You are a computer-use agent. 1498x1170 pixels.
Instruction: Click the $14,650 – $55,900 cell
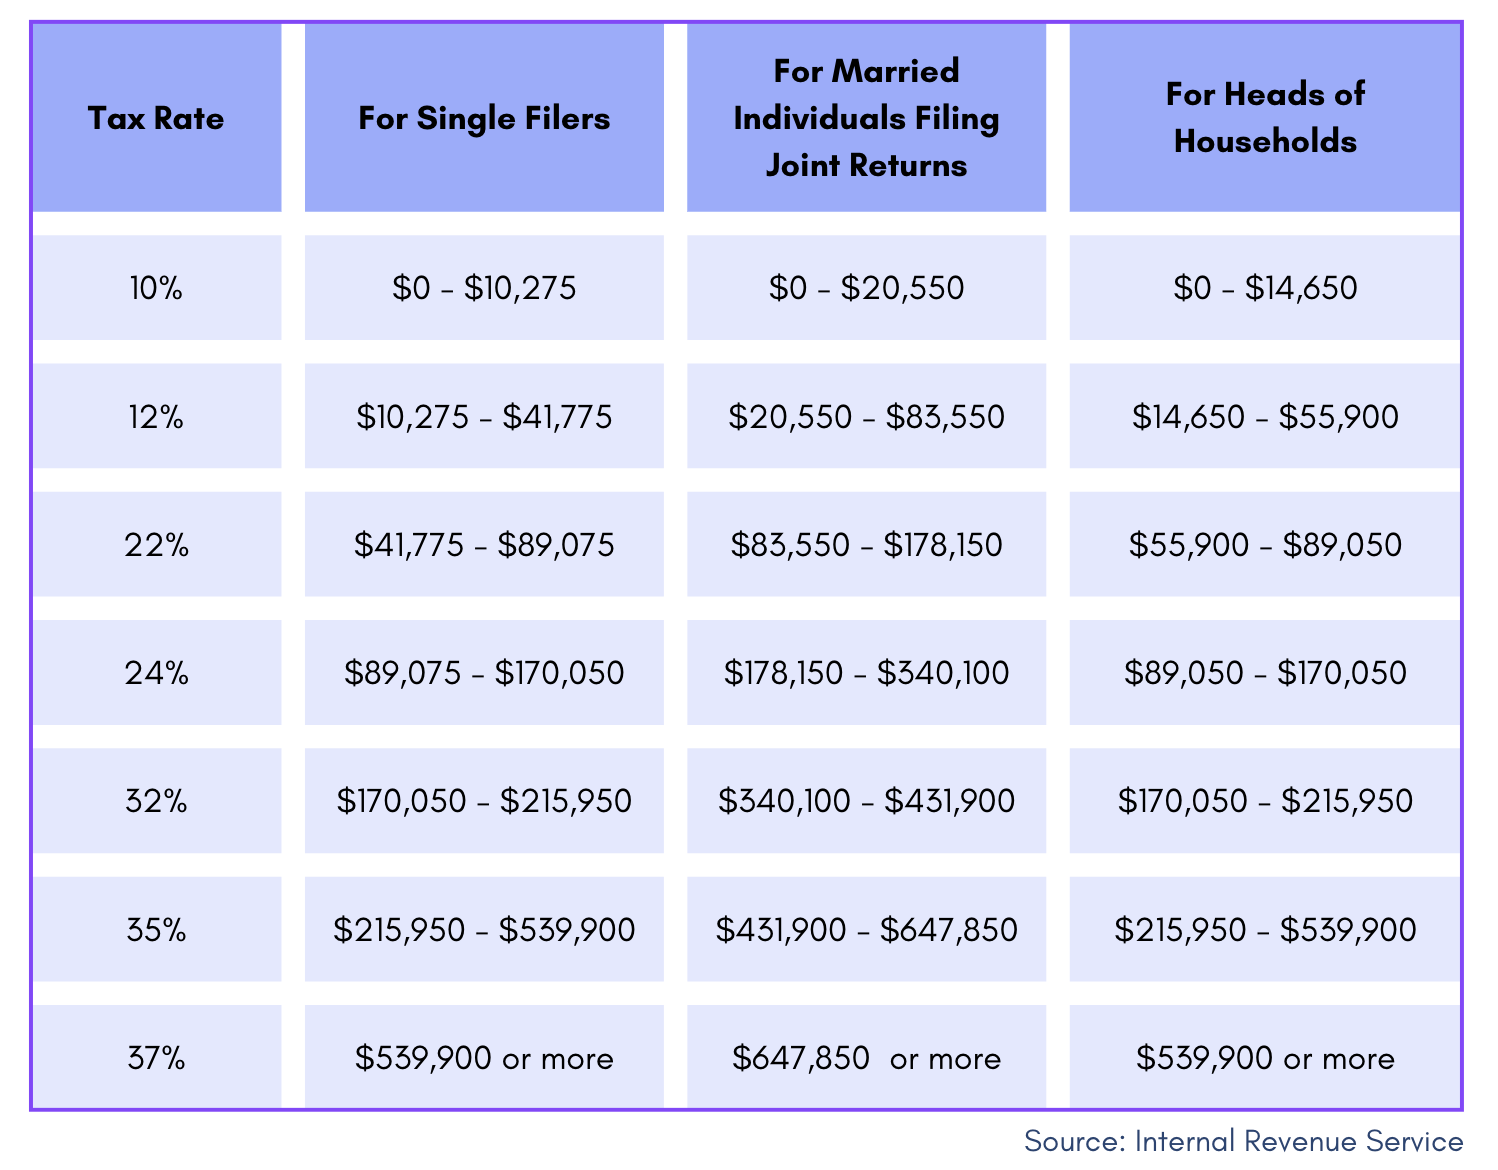(1265, 416)
